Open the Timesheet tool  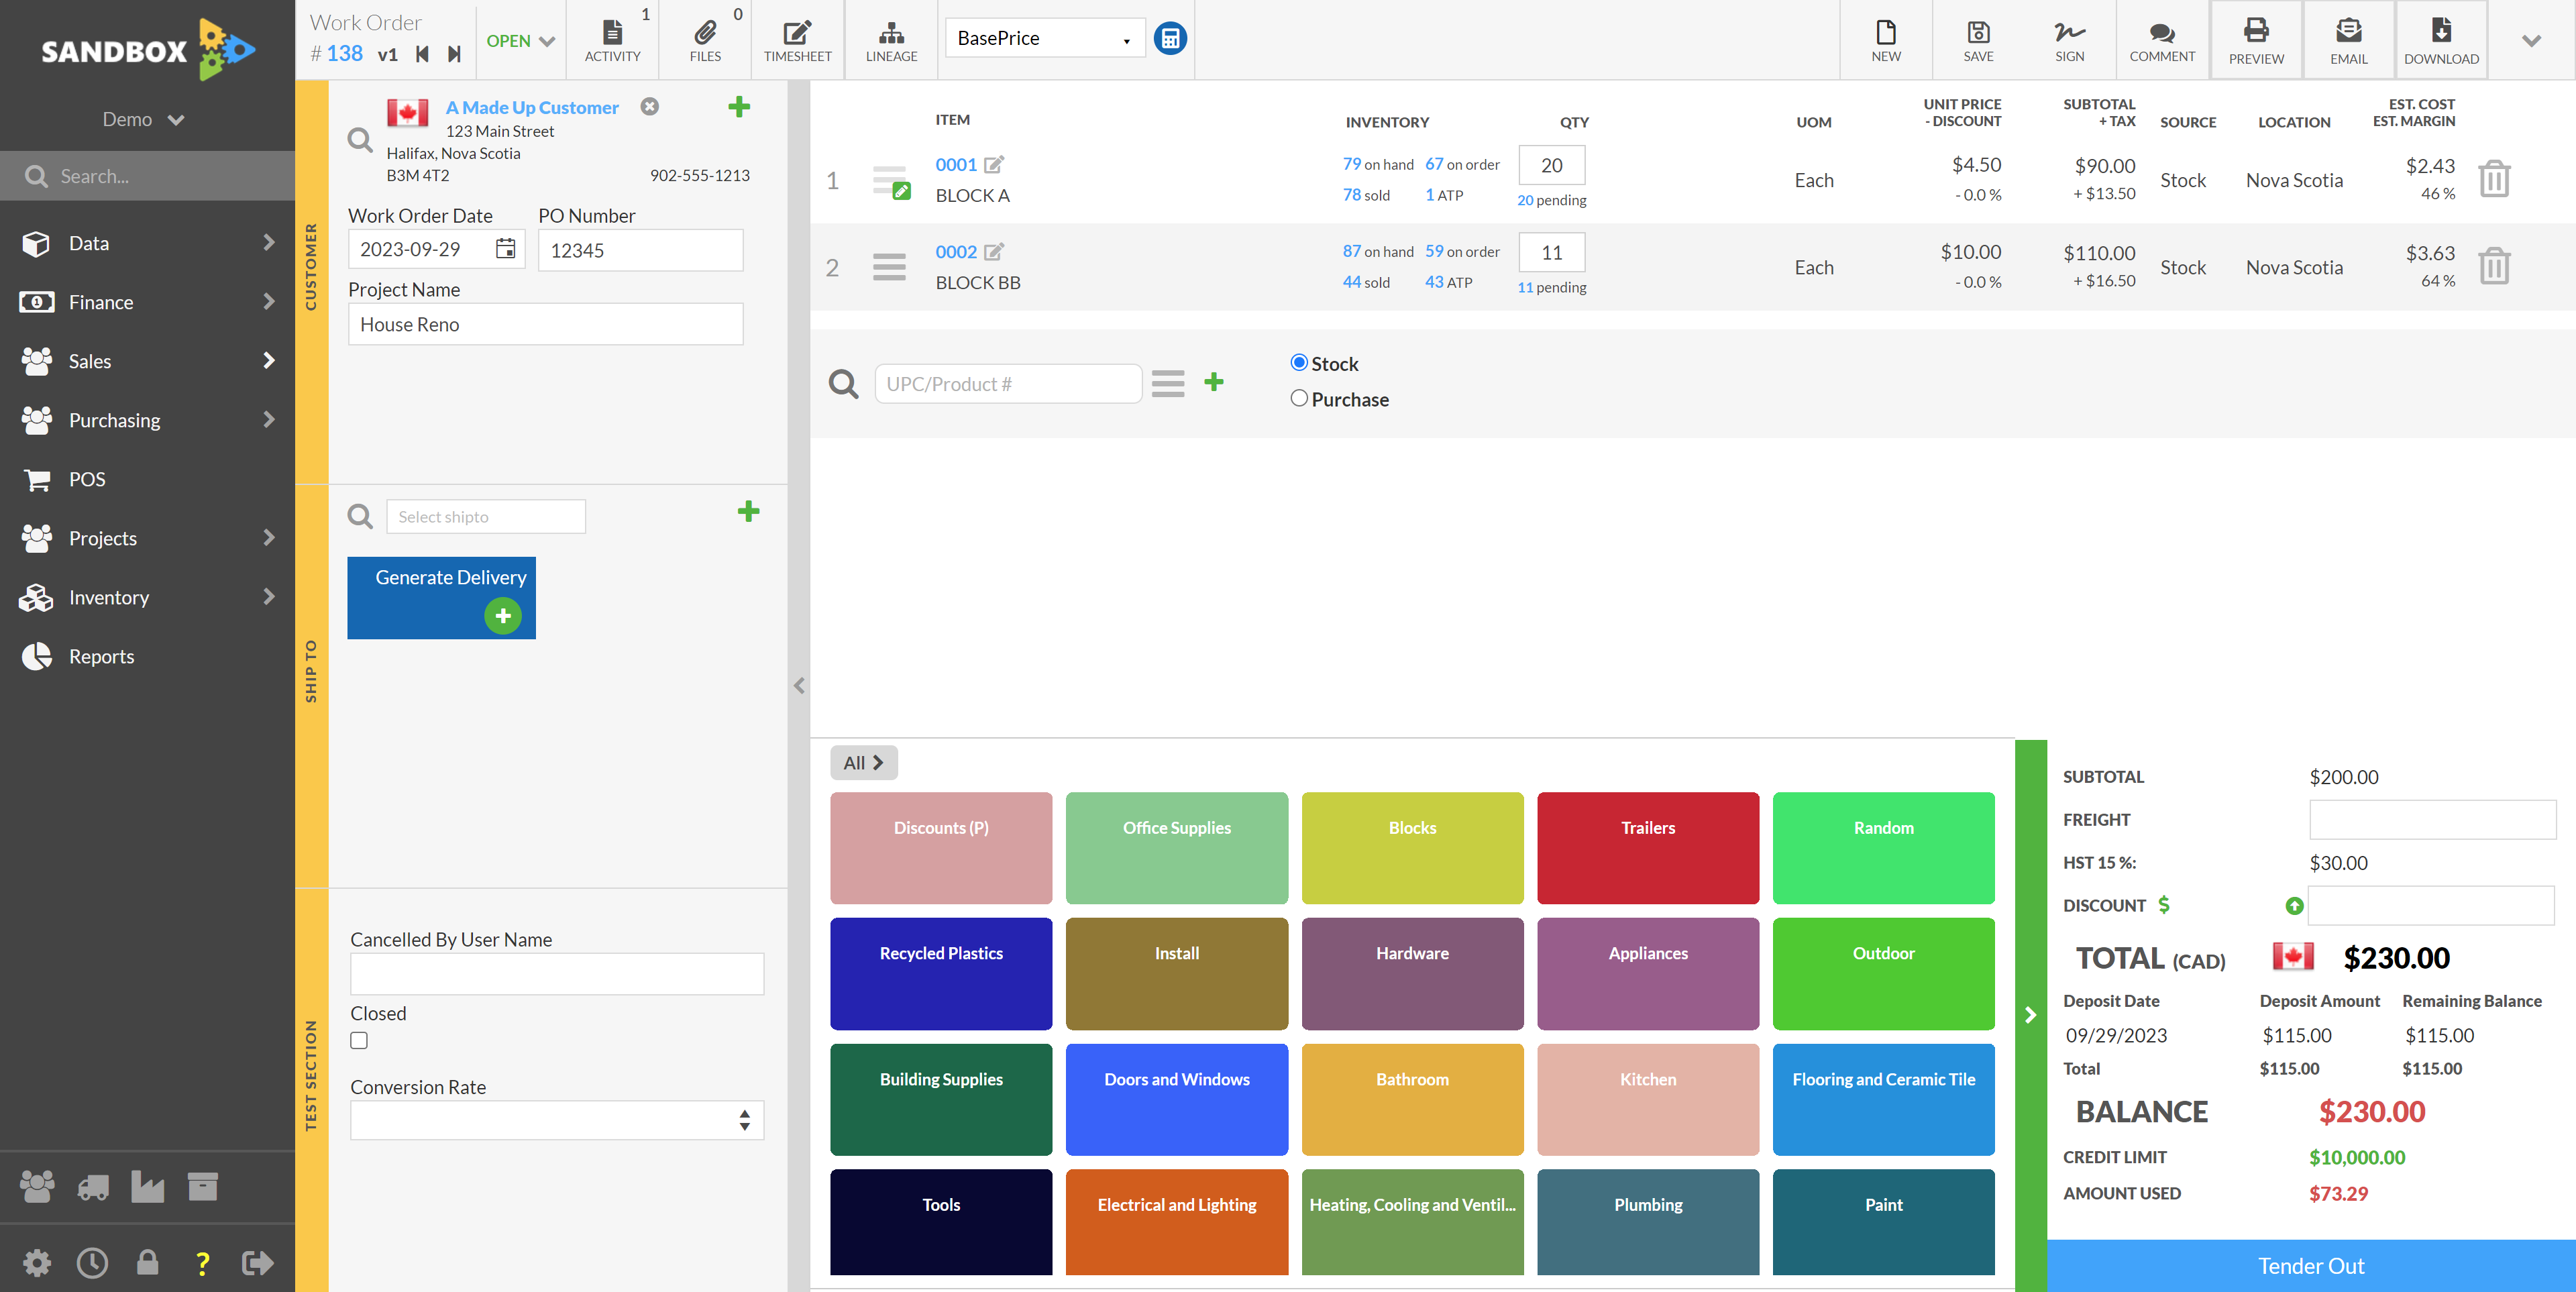797,40
